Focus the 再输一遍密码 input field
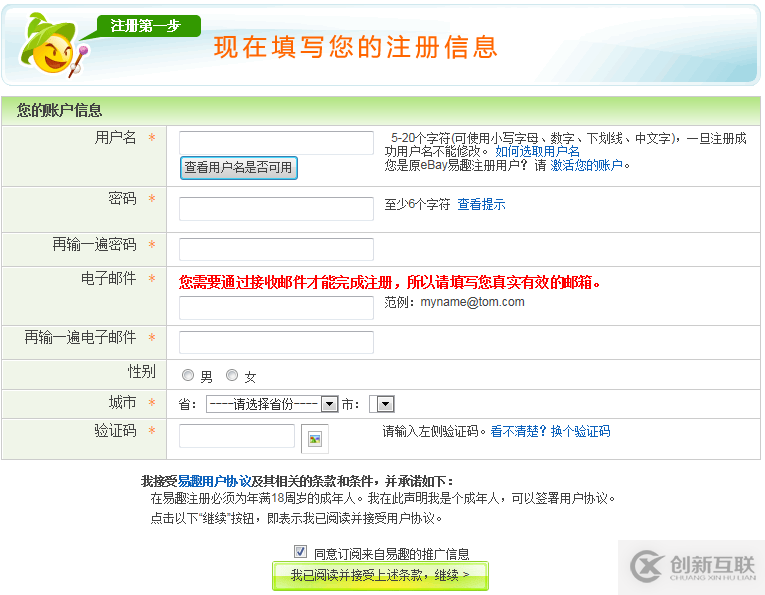 (276, 249)
